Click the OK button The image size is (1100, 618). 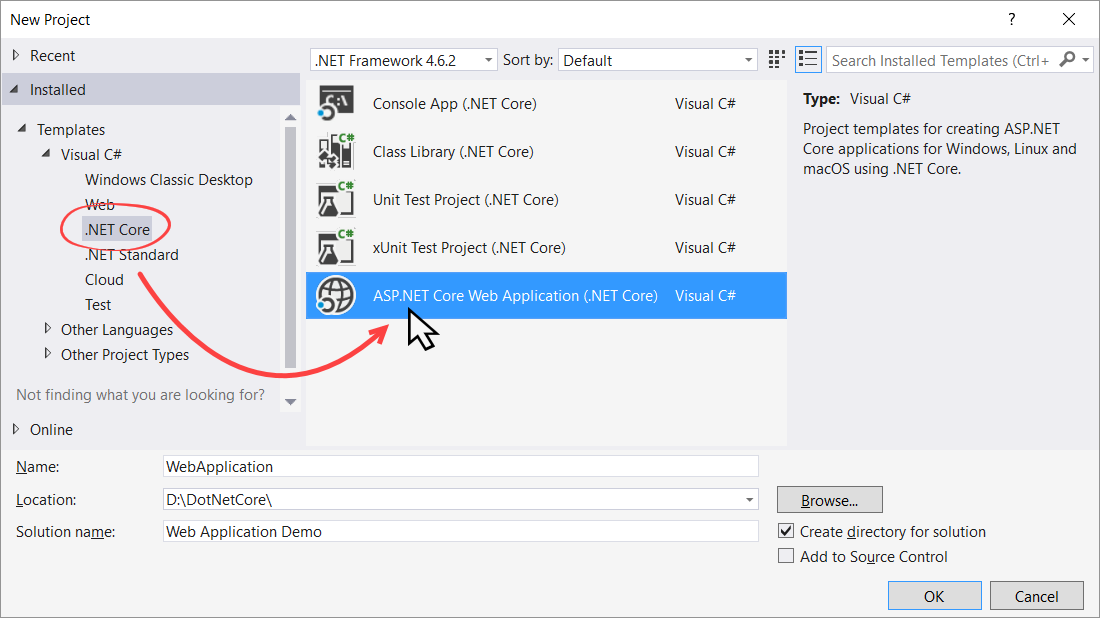coord(934,596)
